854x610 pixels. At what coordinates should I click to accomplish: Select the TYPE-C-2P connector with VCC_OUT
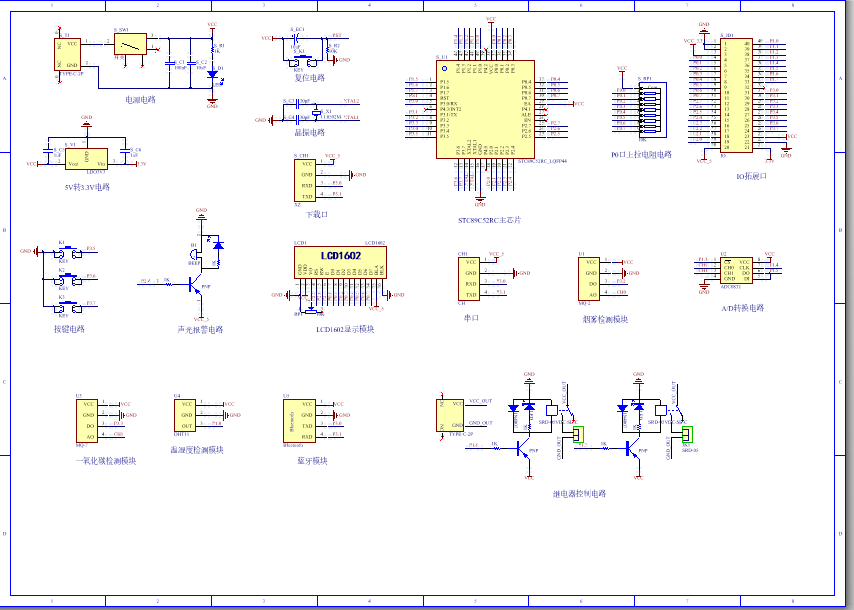(x=450, y=416)
